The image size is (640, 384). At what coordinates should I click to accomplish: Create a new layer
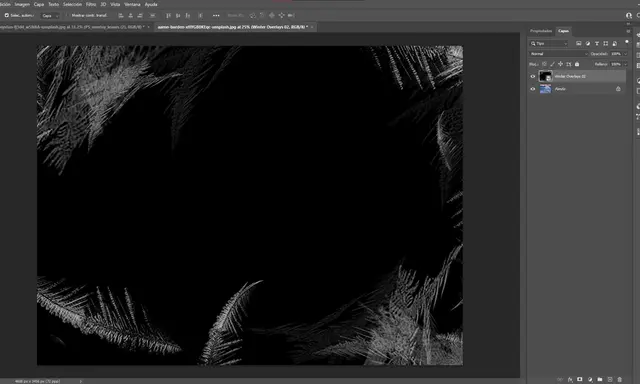[x=610, y=380]
